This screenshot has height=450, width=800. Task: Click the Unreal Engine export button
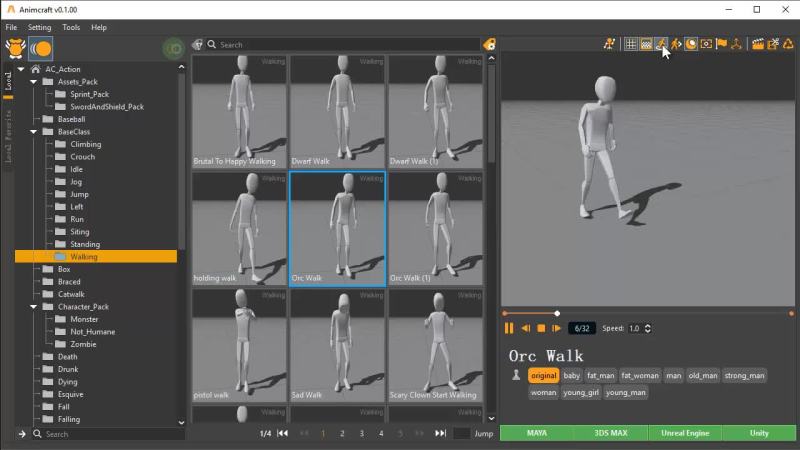(x=685, y=433)
